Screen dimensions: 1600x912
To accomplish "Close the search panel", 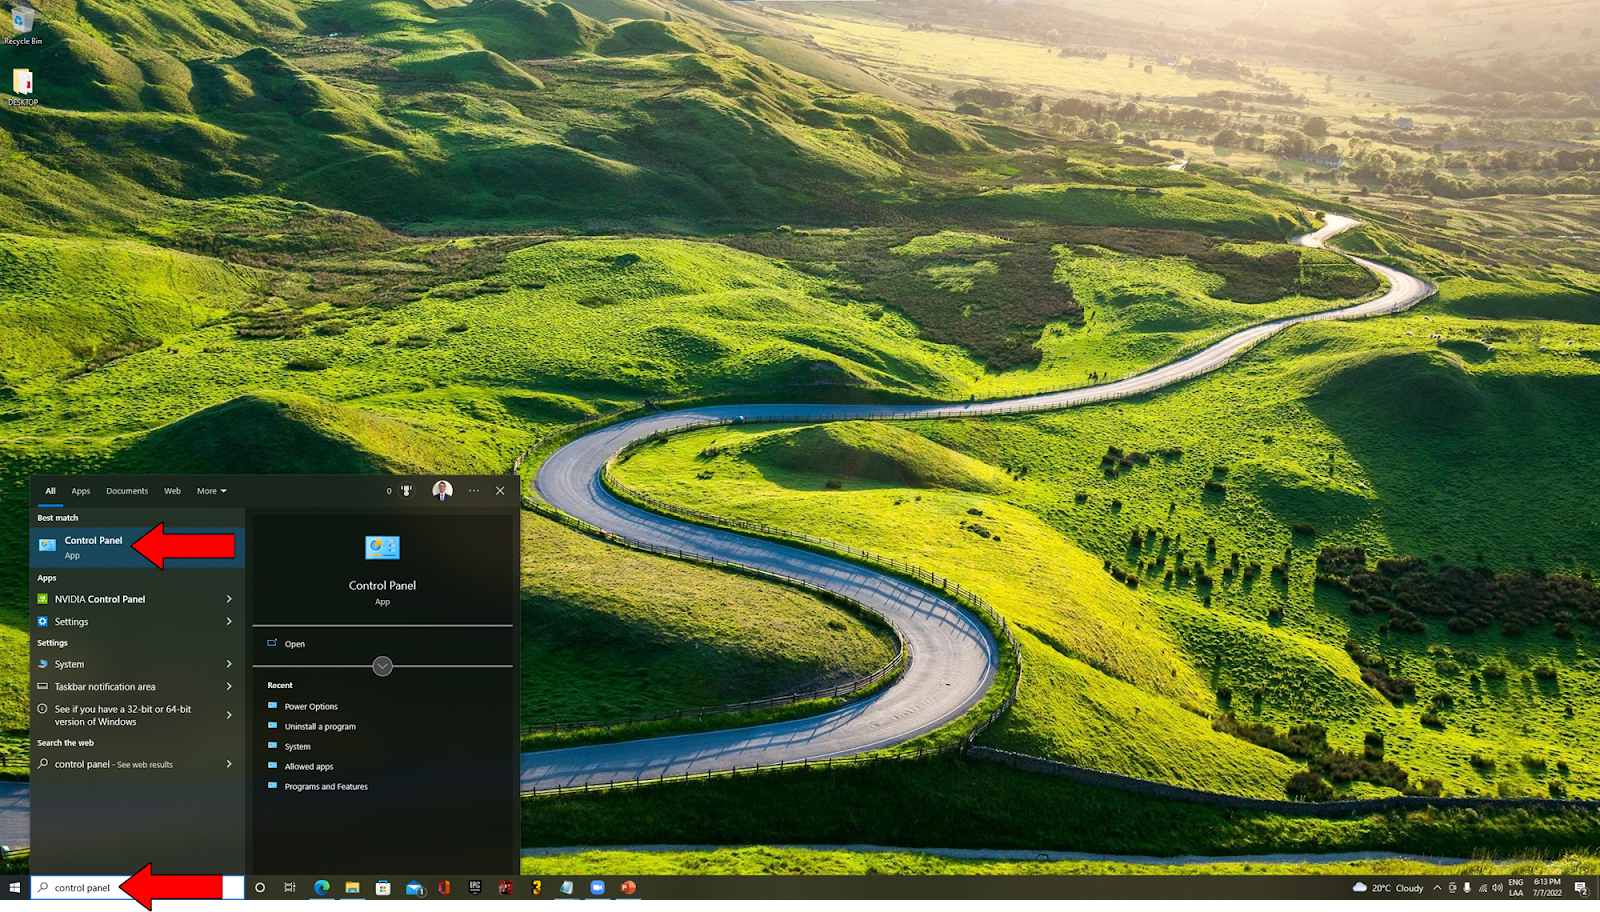I will pos(500,491).
